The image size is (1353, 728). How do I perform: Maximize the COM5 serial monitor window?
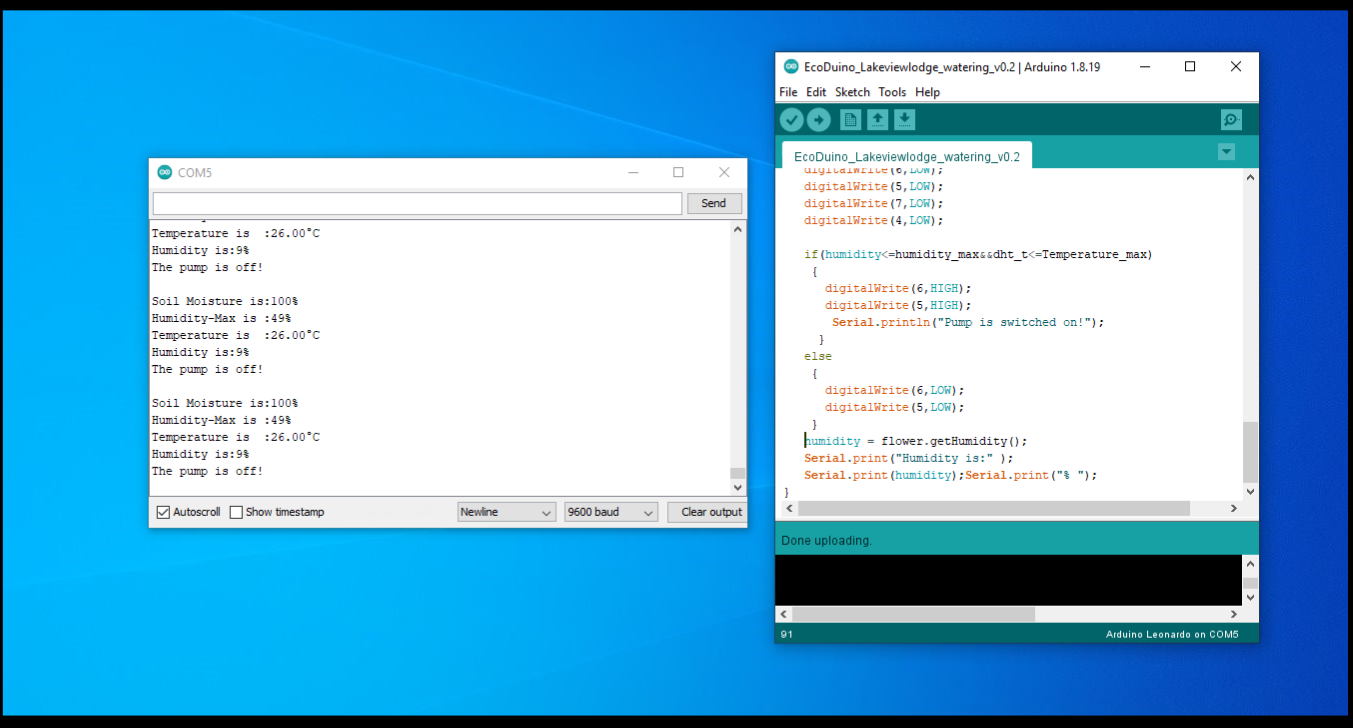678,172
